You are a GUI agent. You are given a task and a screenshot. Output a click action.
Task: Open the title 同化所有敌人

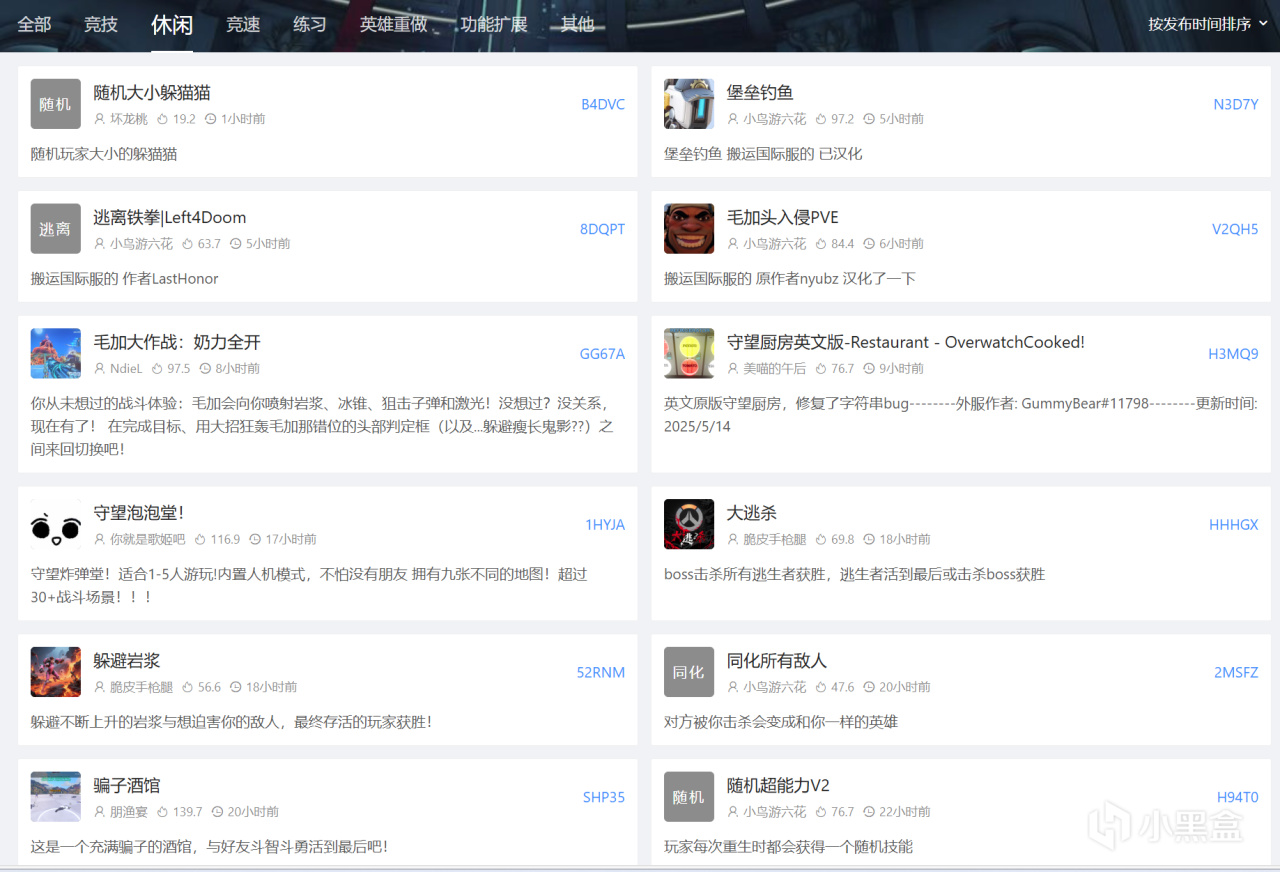pyautogui.click(x=777, y=660)
